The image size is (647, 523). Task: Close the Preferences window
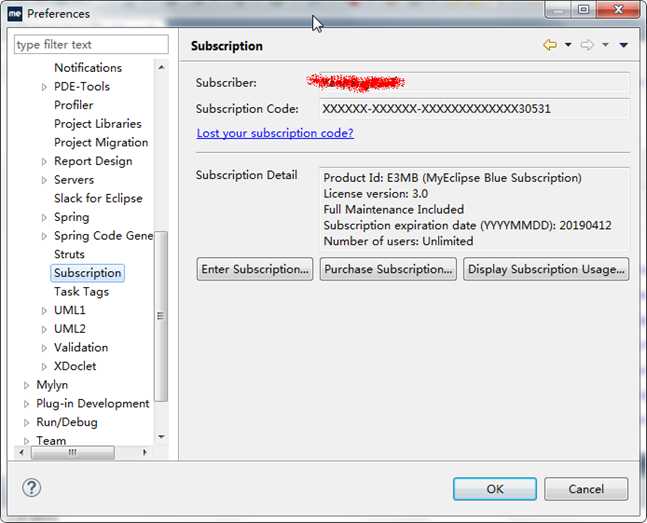click(x=618, y=9)
